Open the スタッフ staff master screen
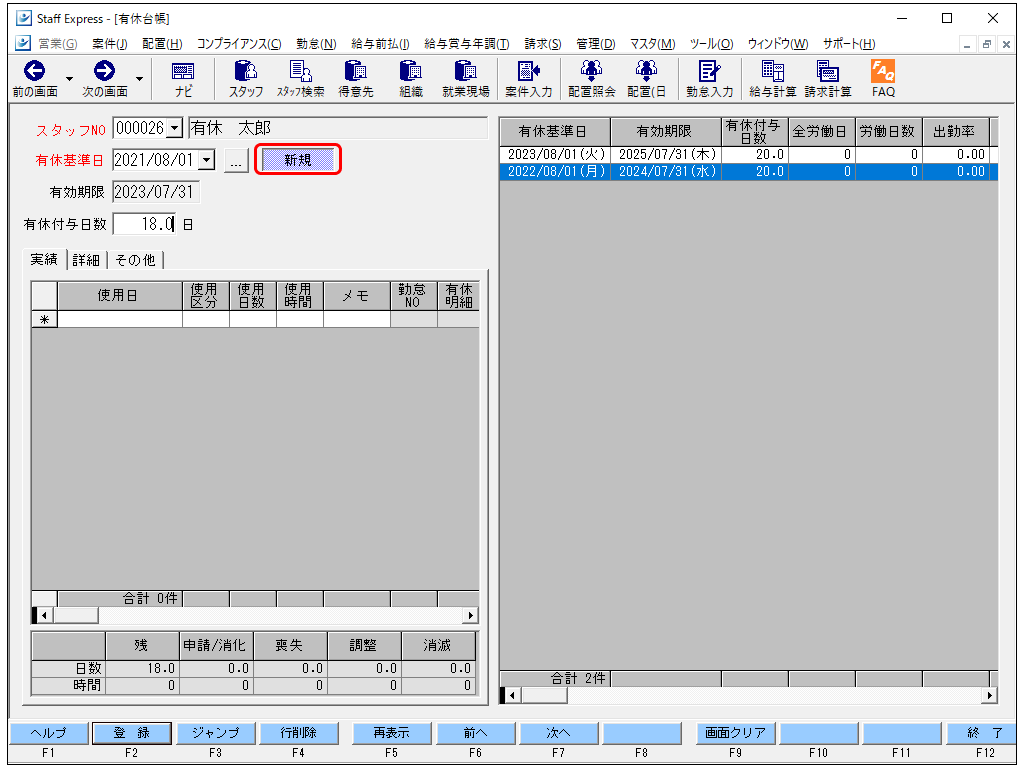The width and height of the screenshot is (1024, 768). (x=245, y=79)
